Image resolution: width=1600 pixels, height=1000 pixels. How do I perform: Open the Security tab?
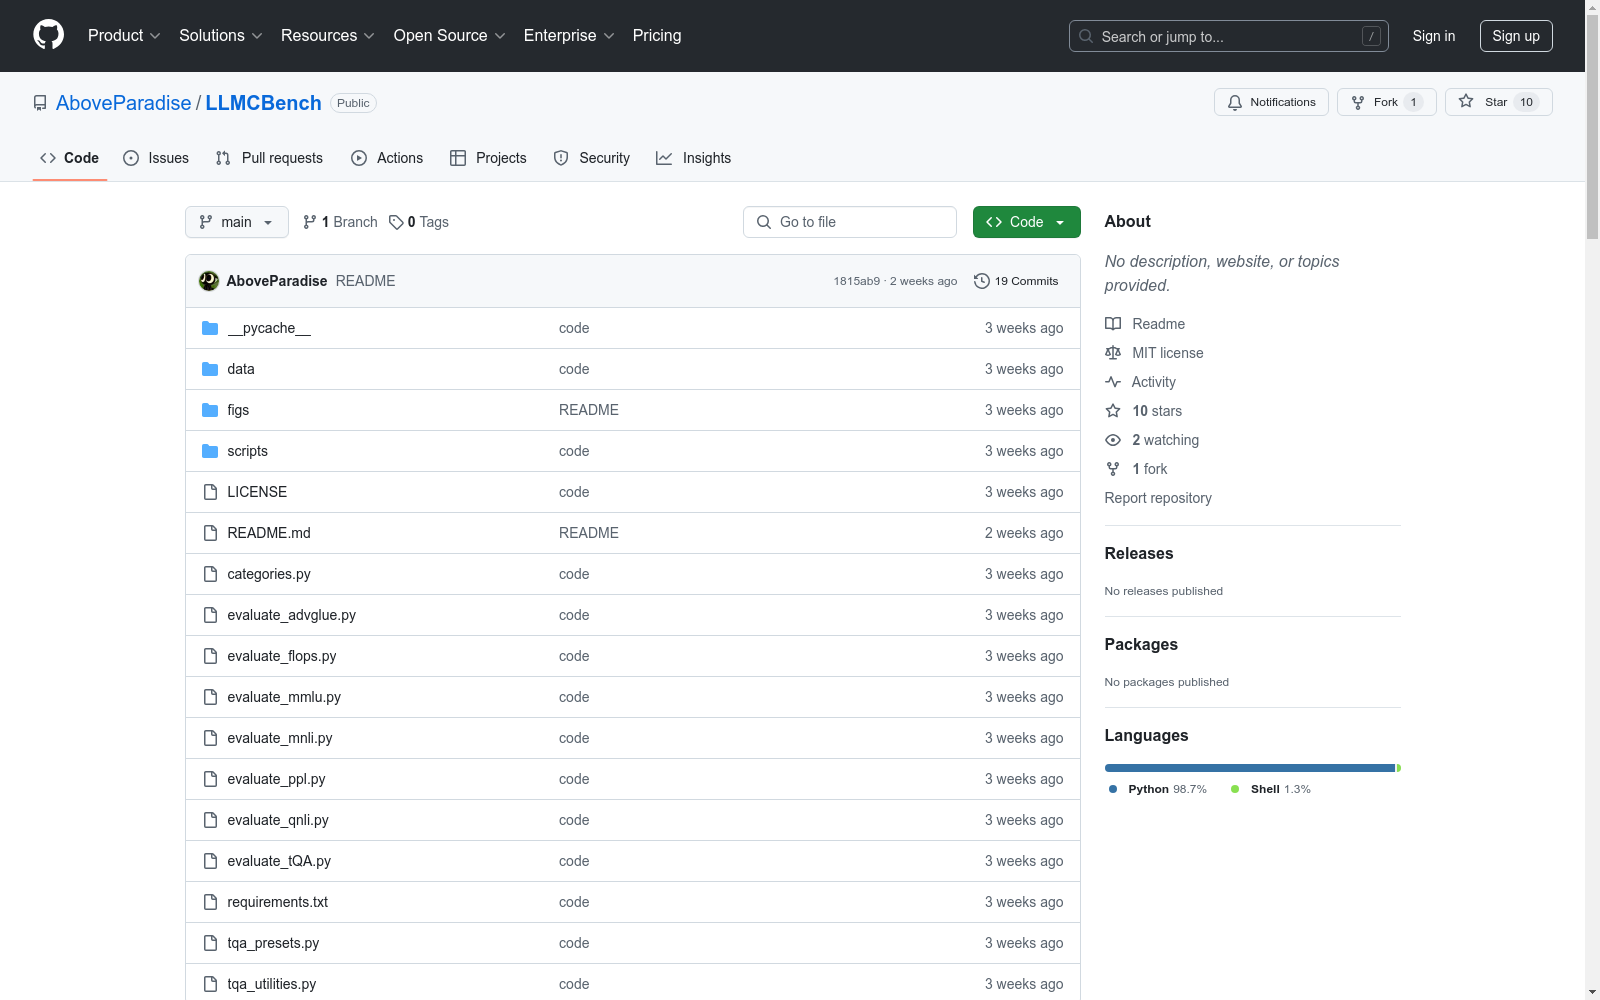592,158
